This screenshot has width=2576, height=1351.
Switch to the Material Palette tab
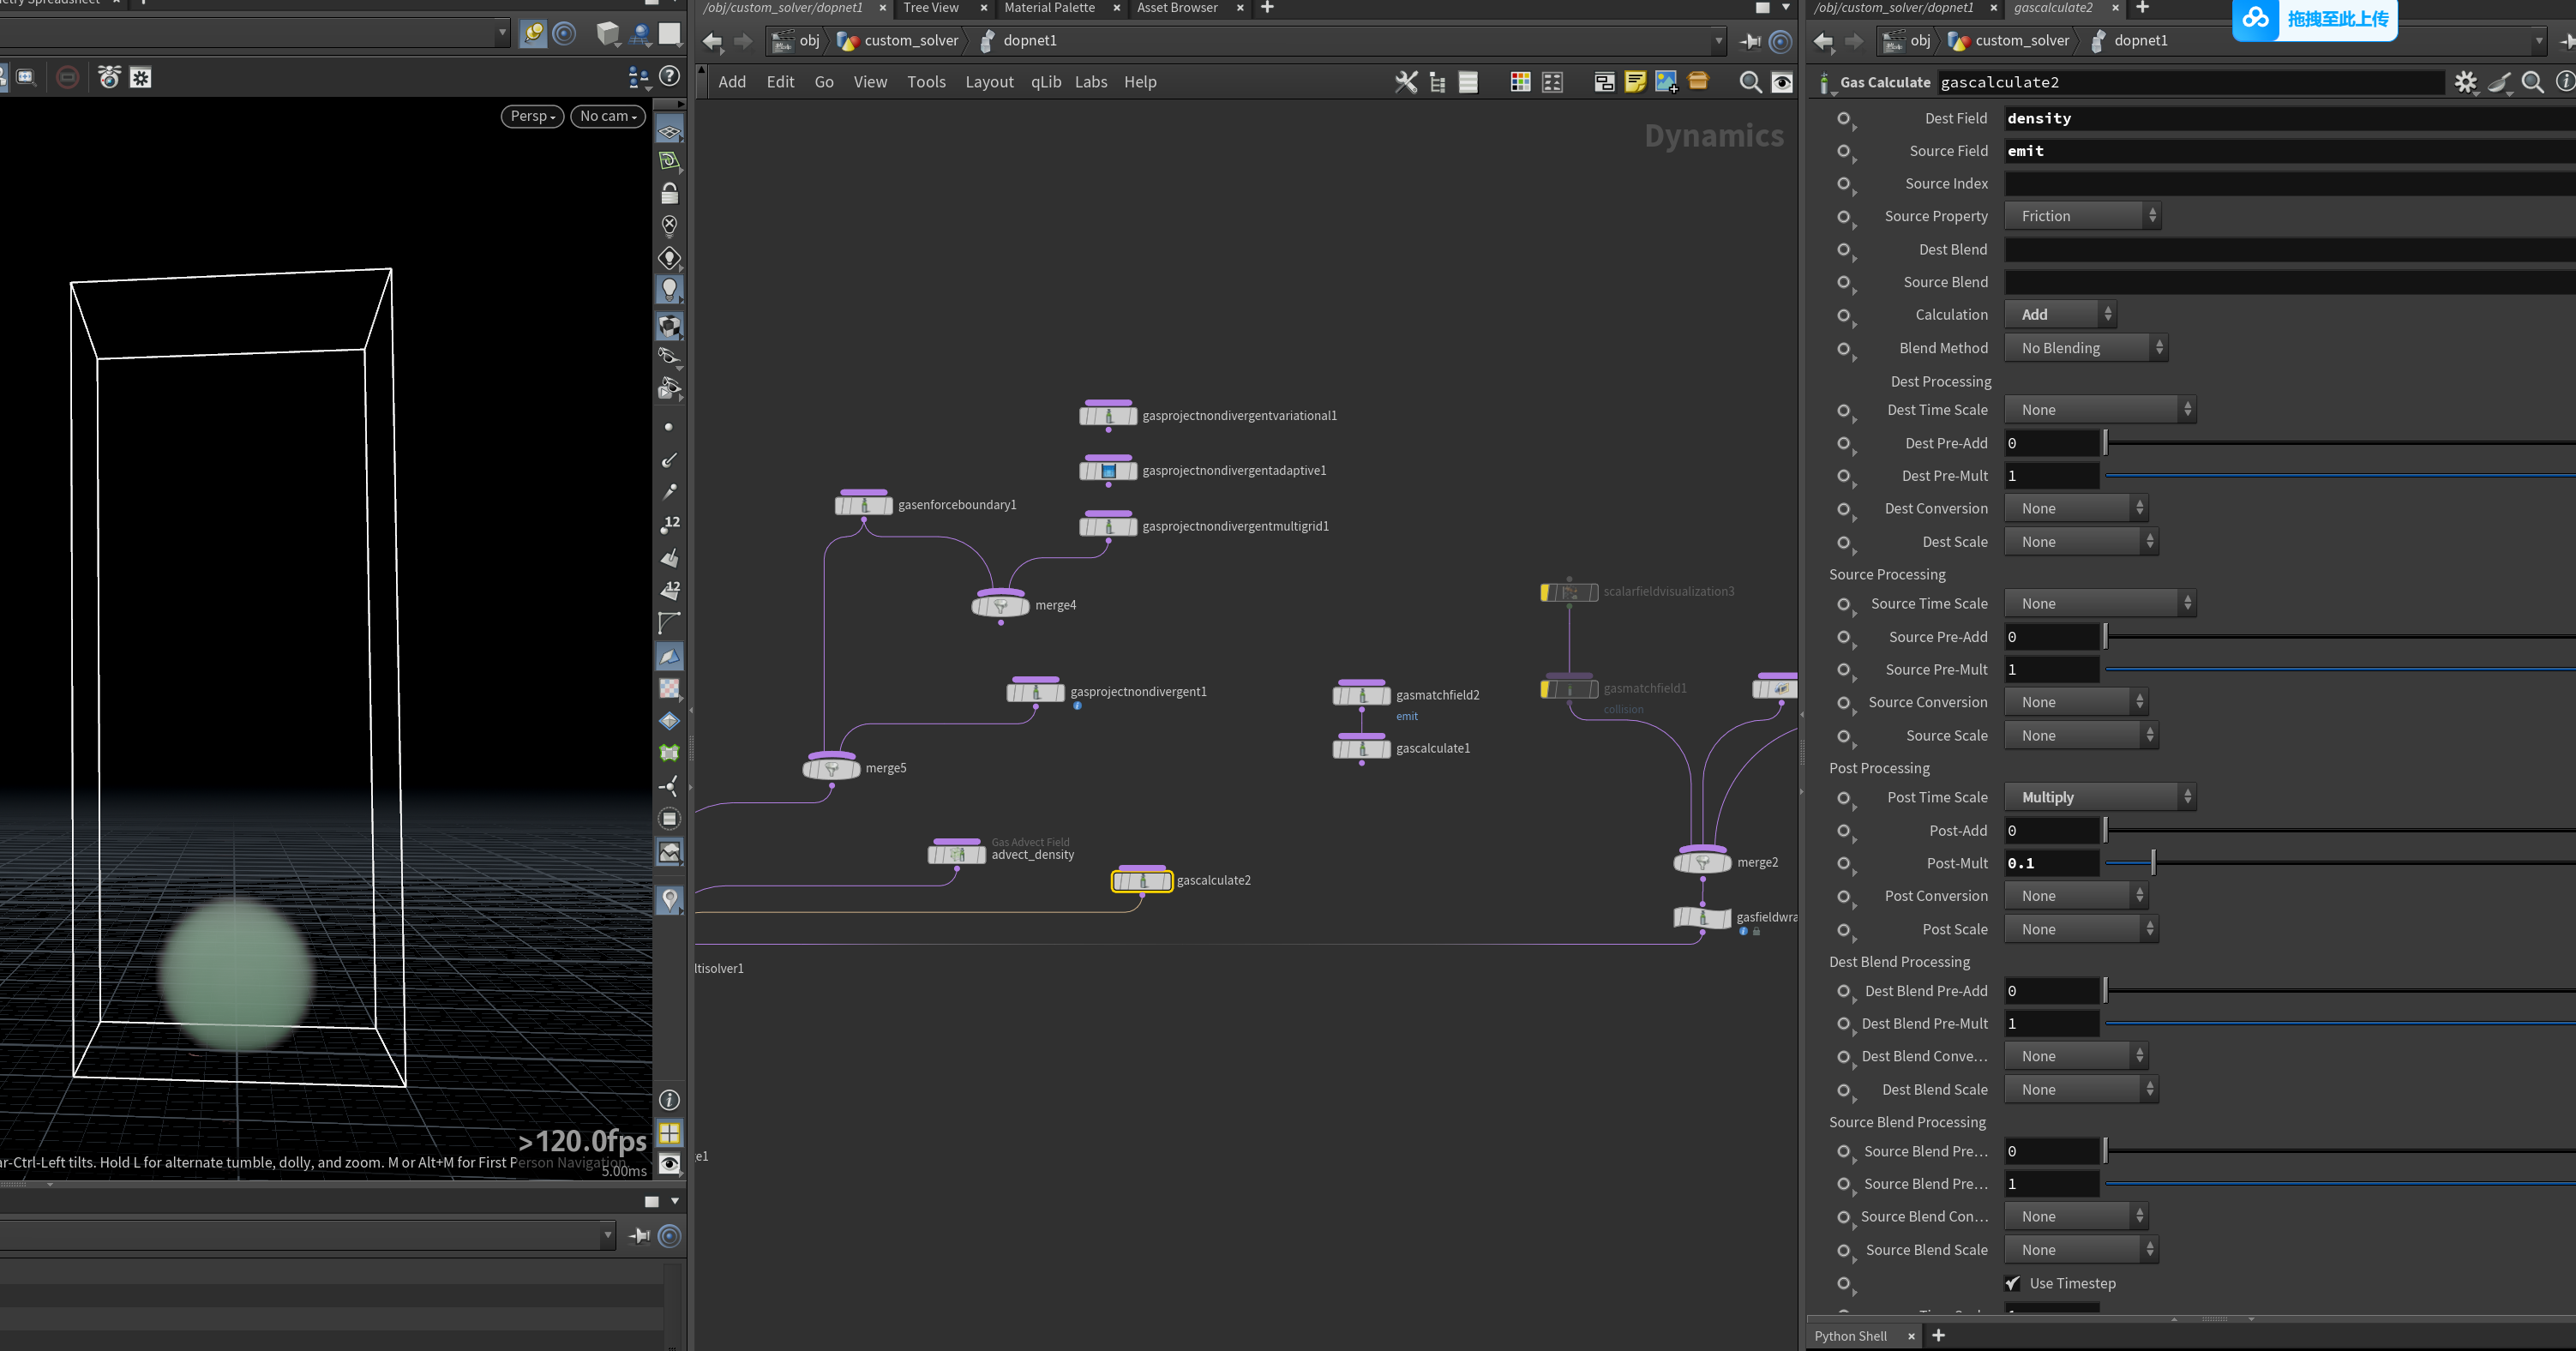click(1049, 8)
